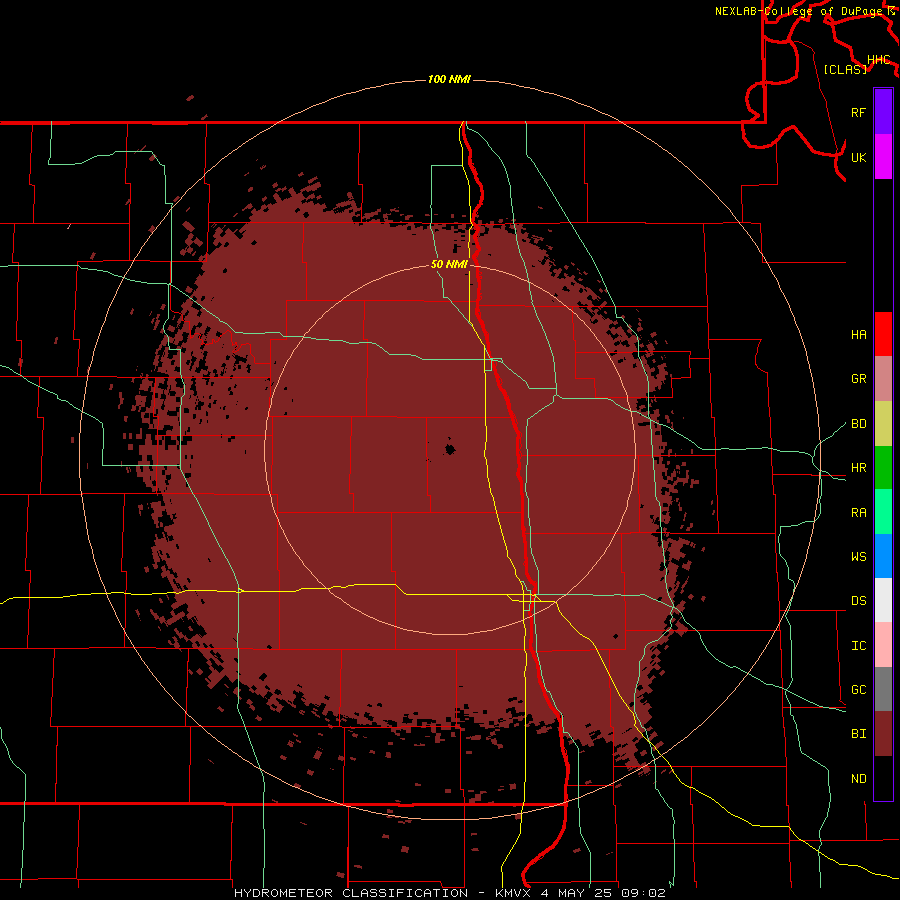Click the BD legend label

point(858,424)
